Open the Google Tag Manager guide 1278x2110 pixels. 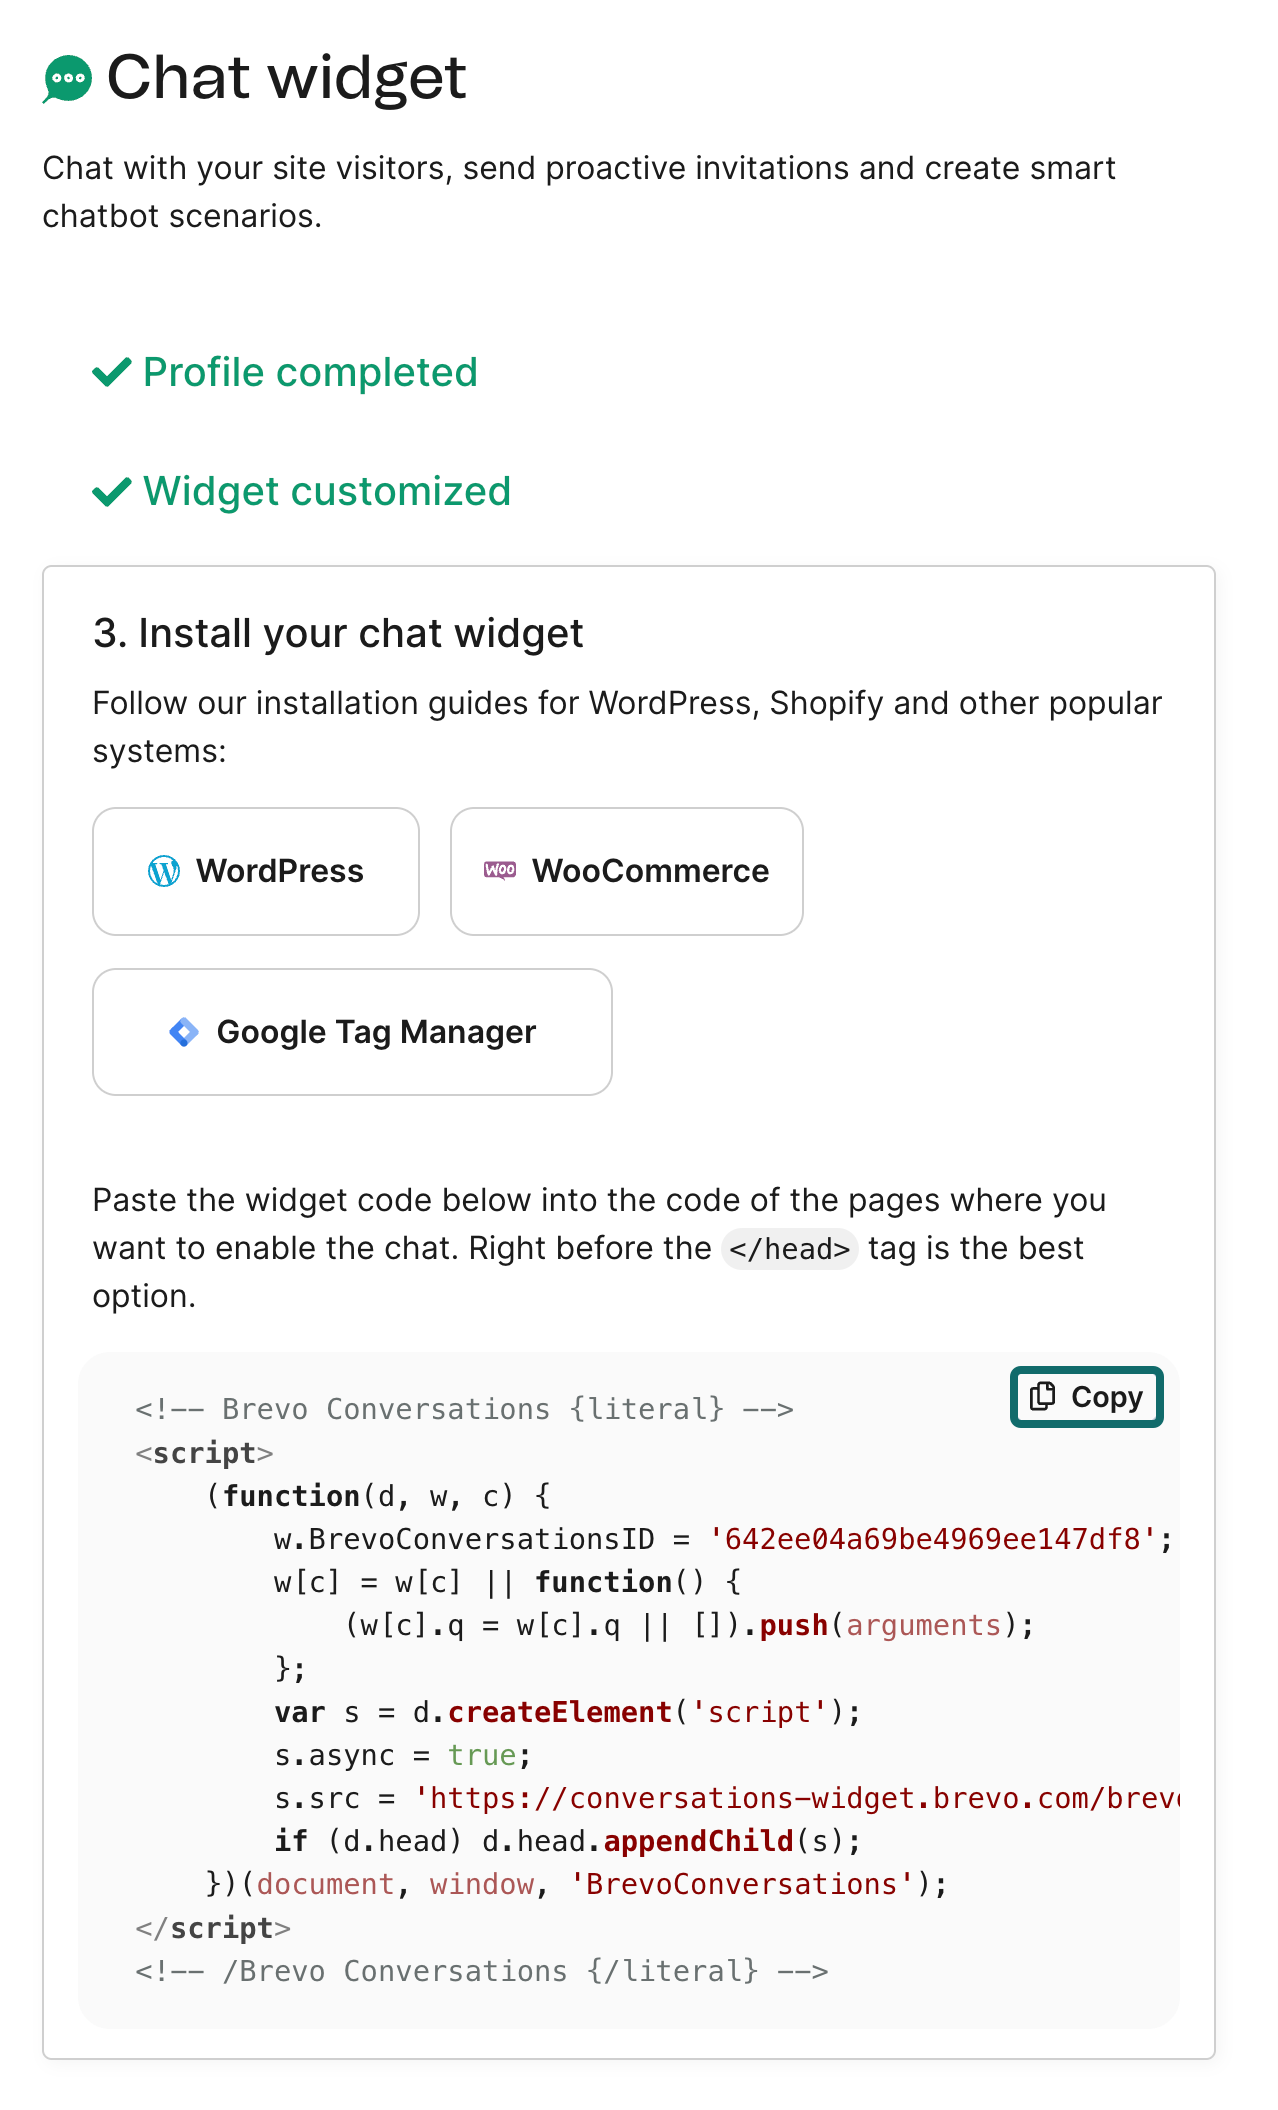coord(352,1032)
